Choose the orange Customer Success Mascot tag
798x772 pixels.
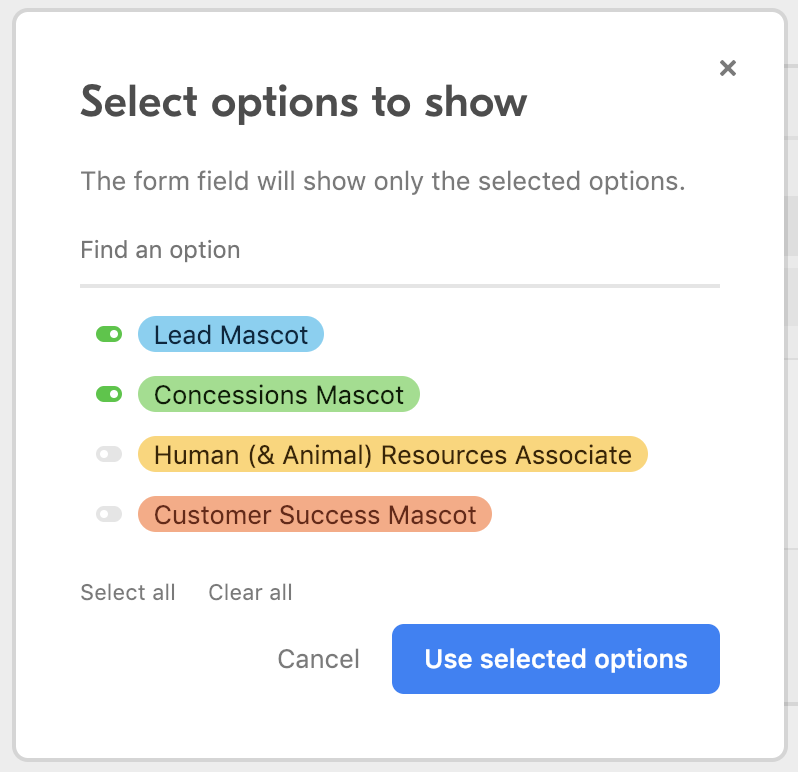click(315, 514)
